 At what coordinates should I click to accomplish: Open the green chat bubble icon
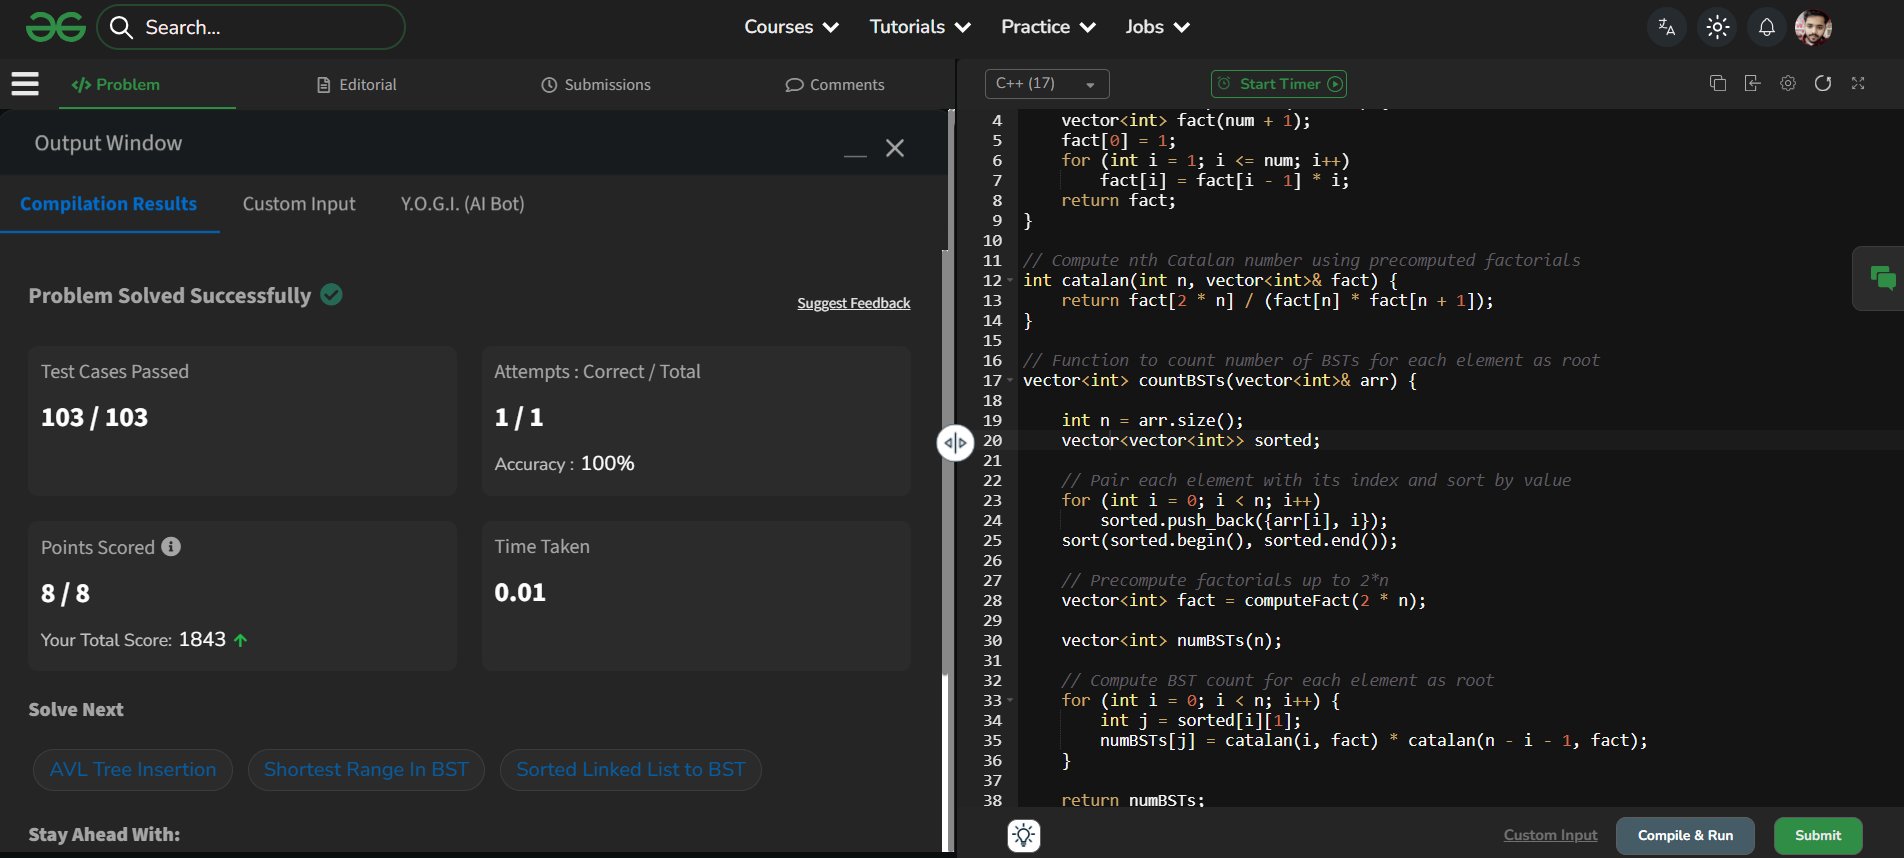pyautogui.click(x=1882, y=278)
